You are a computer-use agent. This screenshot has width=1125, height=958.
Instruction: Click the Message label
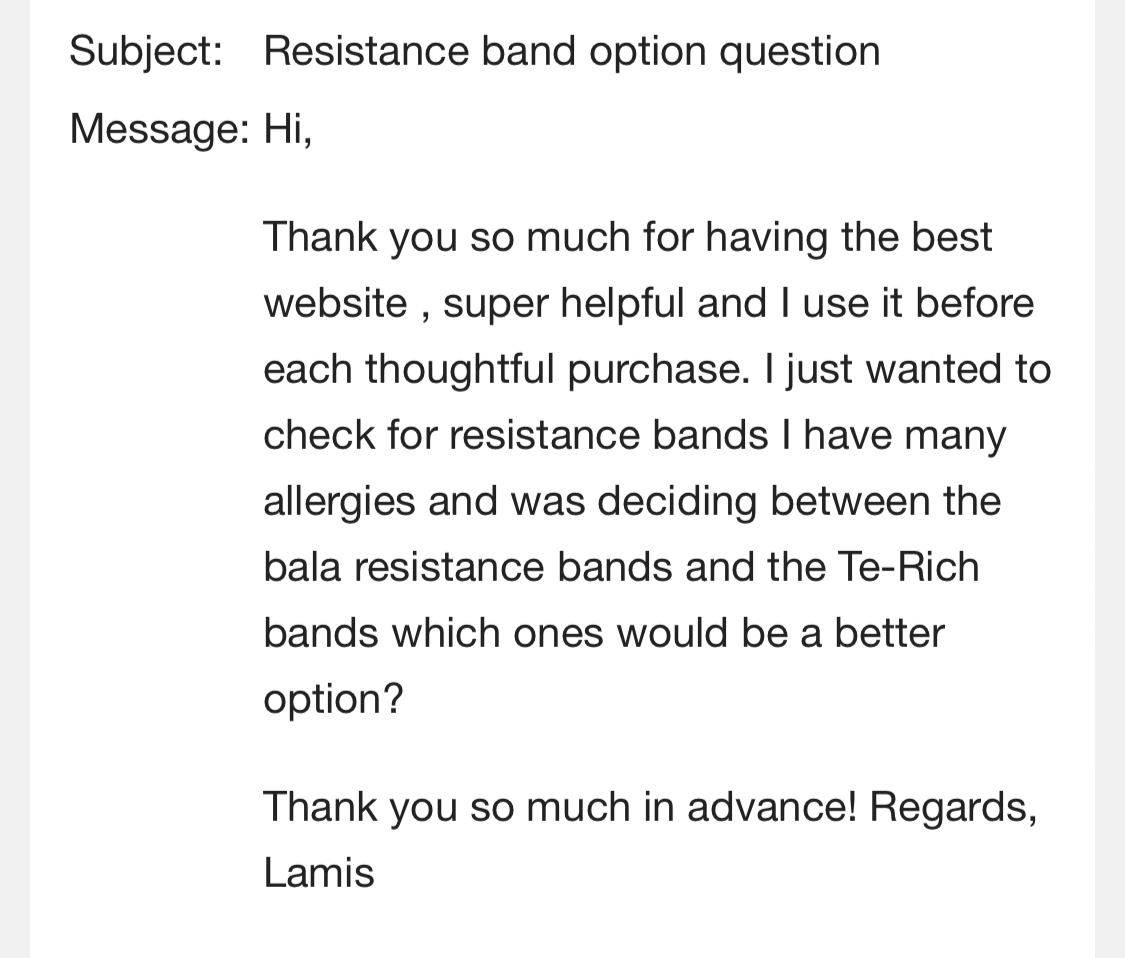159,129
